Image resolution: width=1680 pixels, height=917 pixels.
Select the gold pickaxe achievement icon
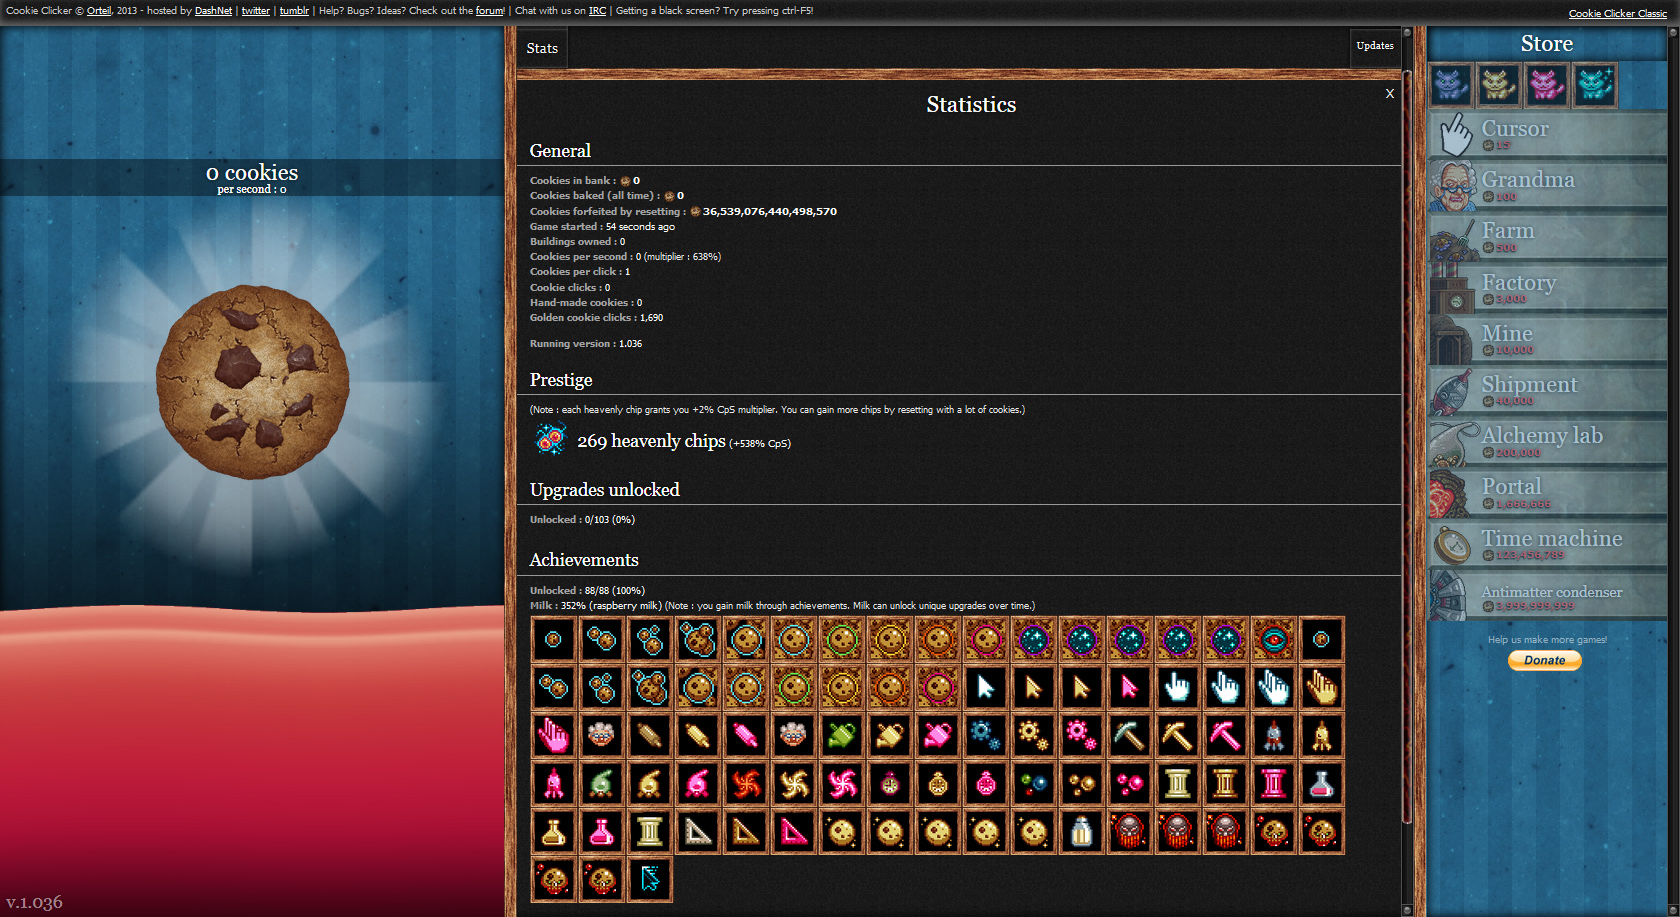point(1178,735)
